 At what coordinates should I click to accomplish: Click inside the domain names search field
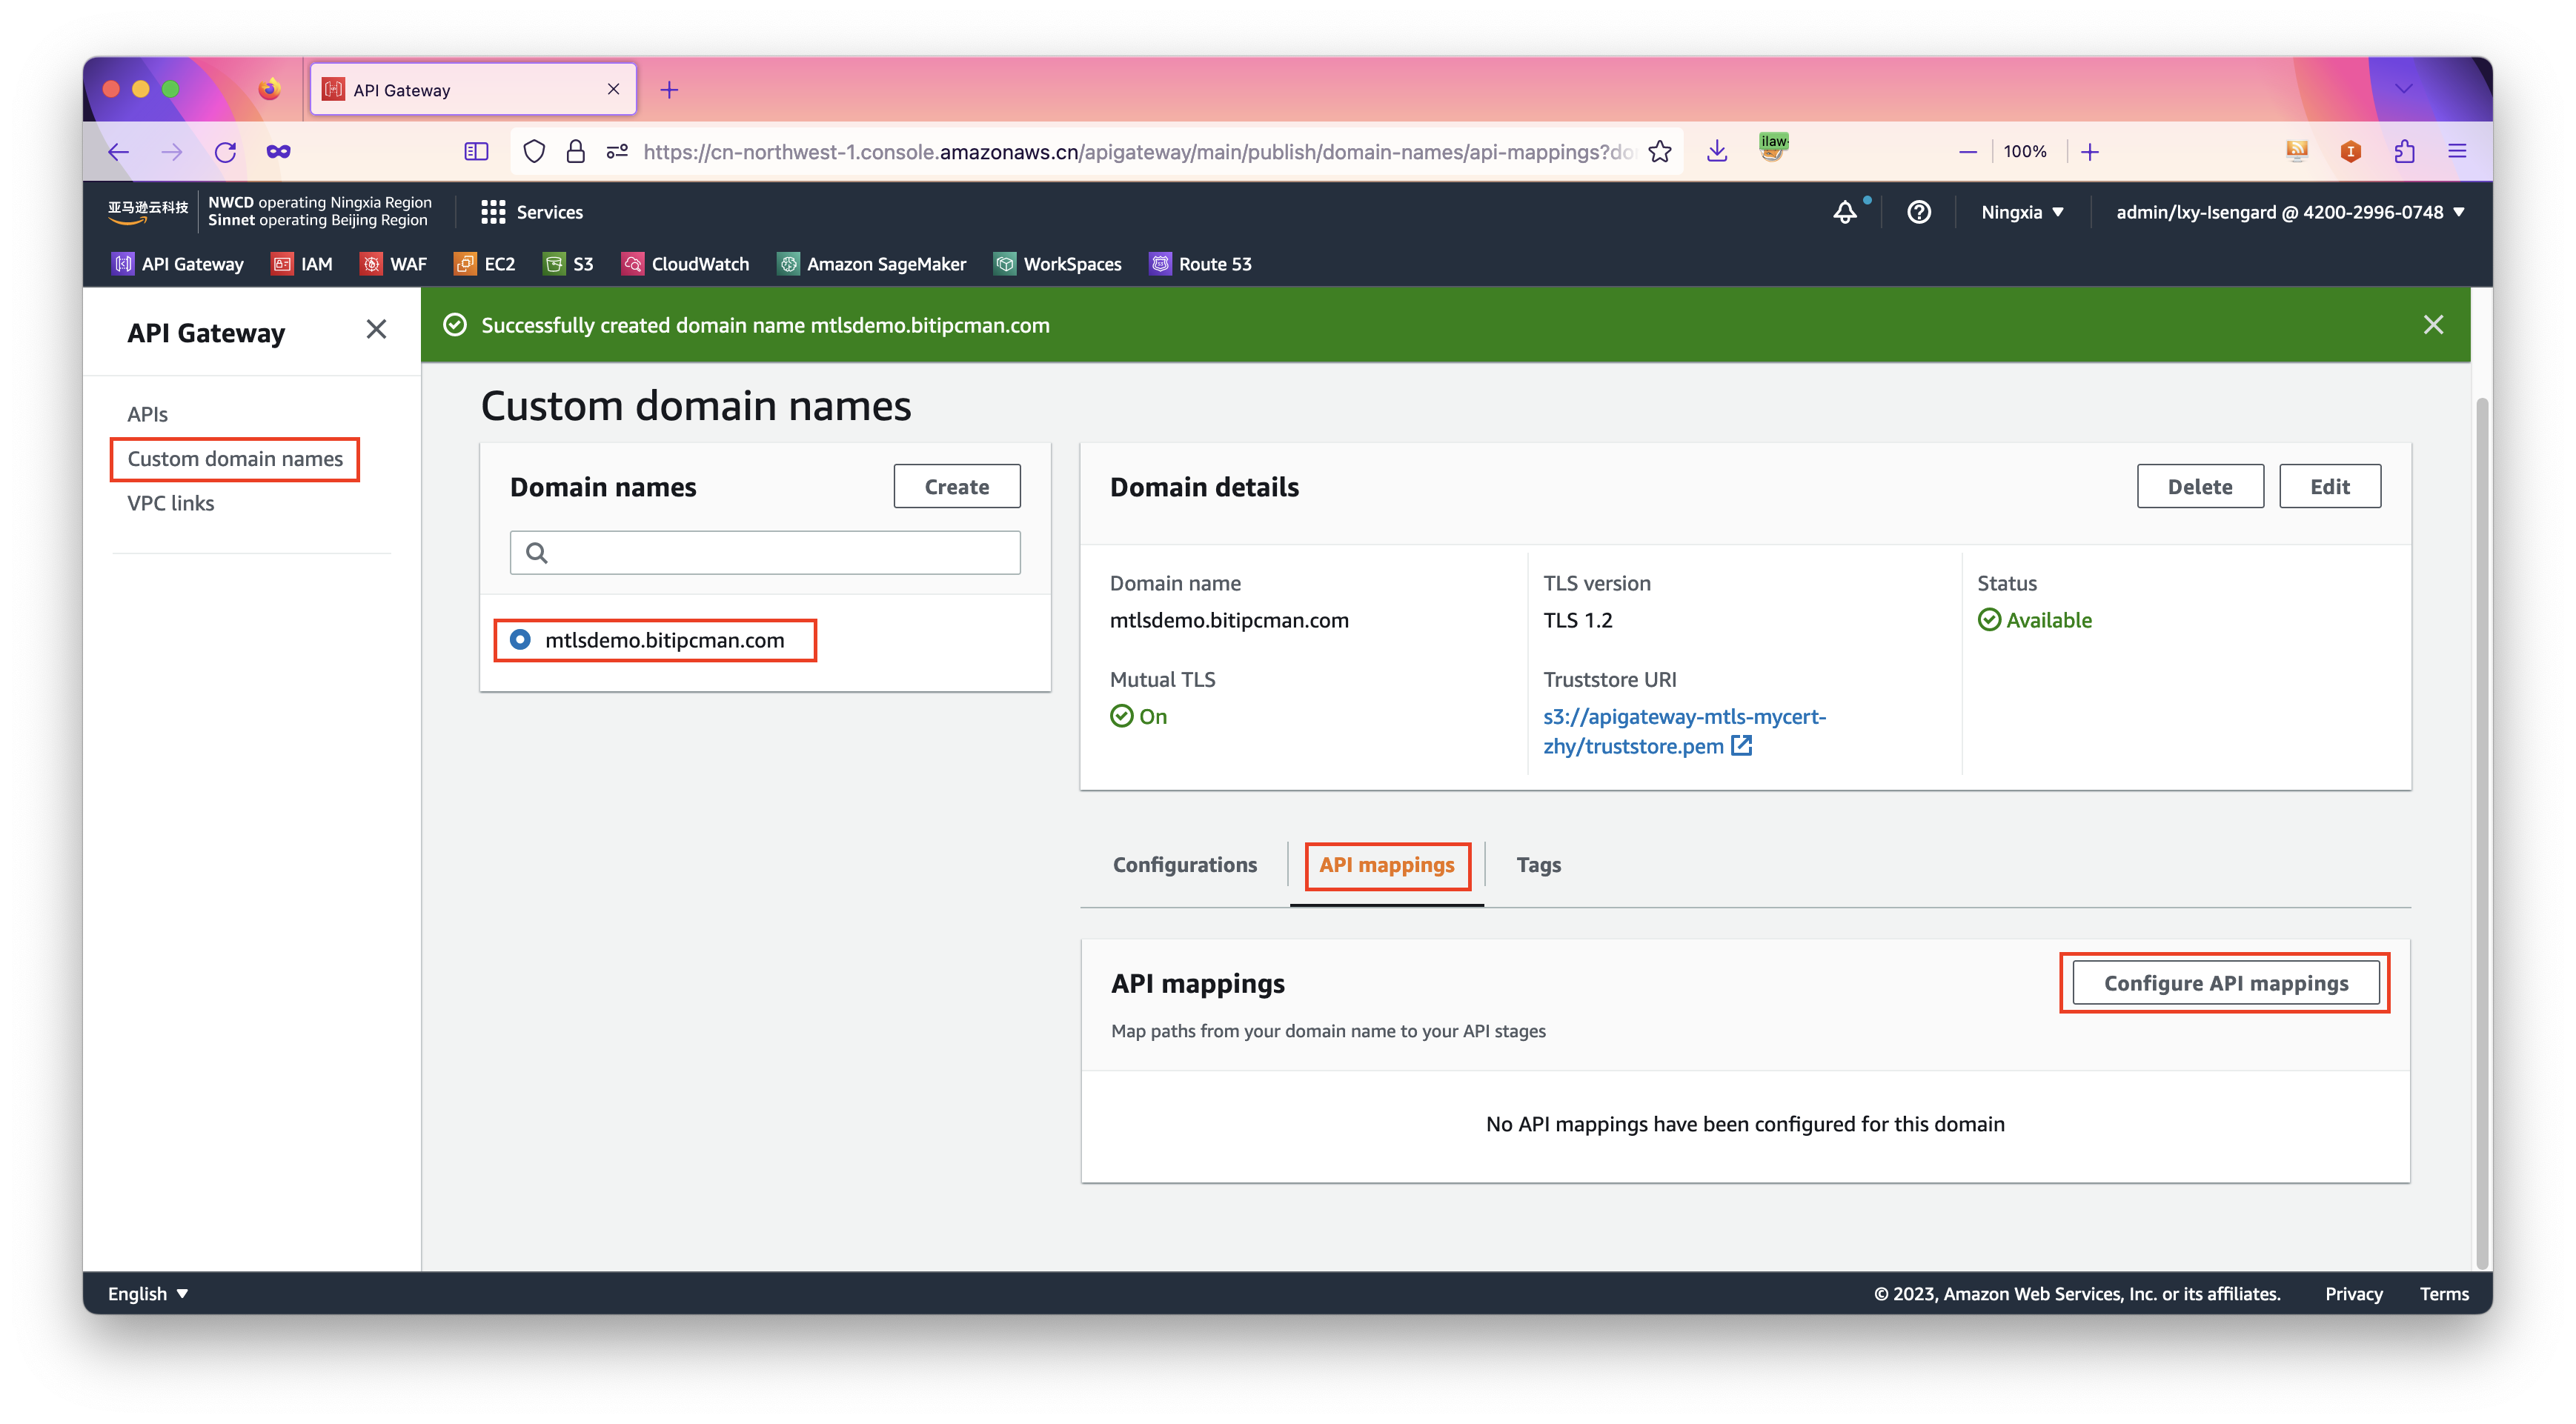pyautogui.click(x=780, y=553)
